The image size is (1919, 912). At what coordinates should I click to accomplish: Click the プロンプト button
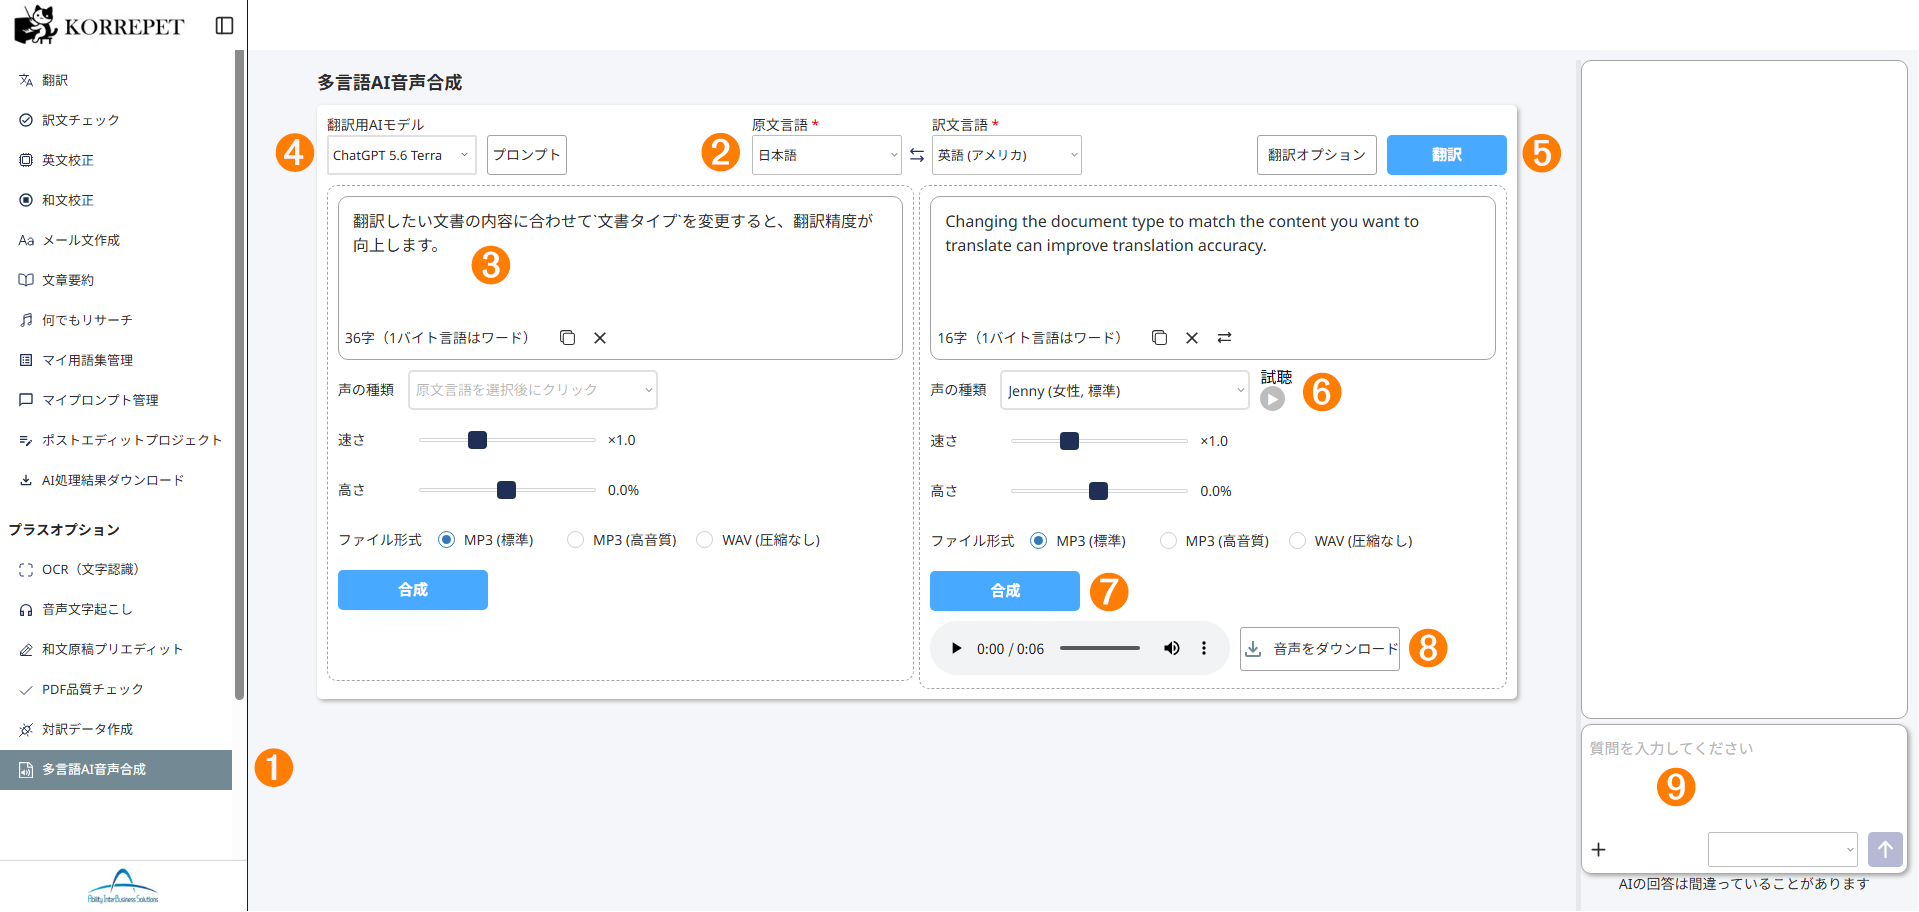[527, 155]
